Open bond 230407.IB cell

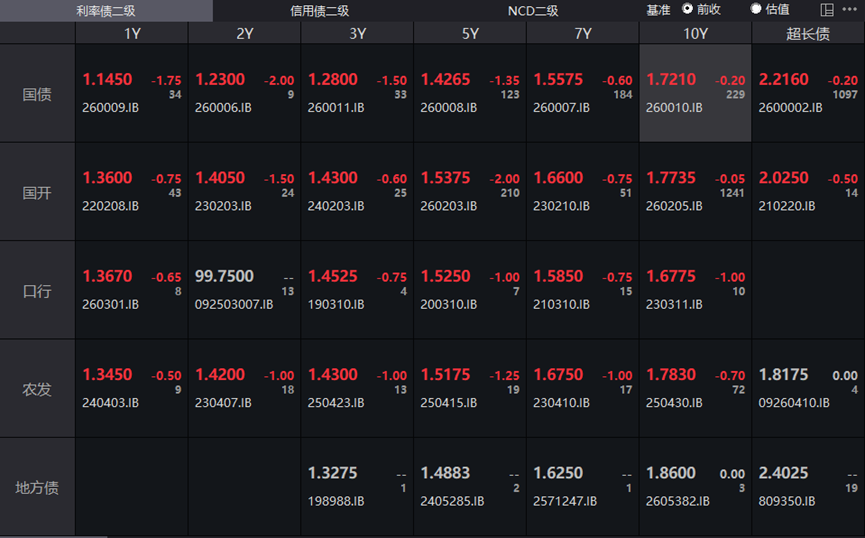(x=244, y=388)
